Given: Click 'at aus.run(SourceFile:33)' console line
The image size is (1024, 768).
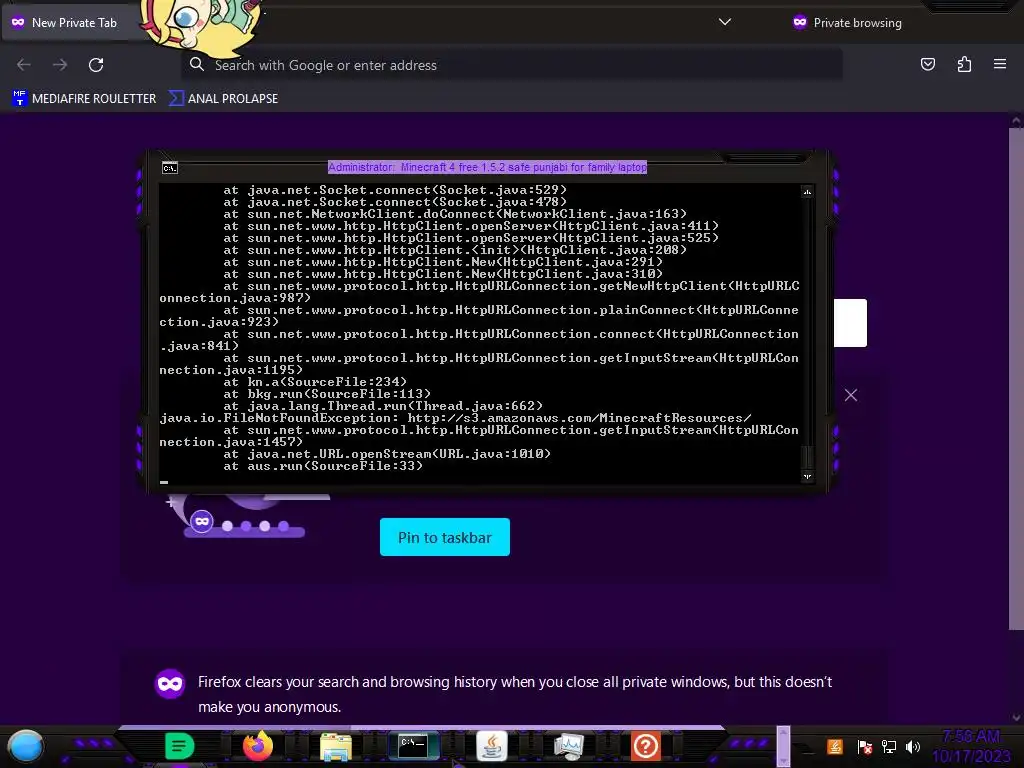Looking at the screenshot, I should coord(323,466).
